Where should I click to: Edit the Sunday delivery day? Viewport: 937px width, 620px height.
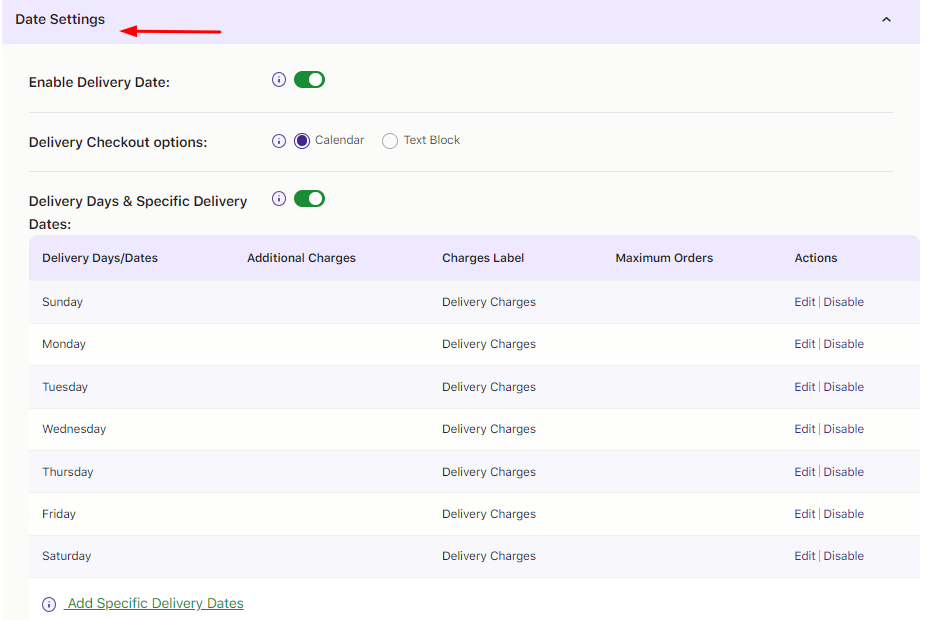coord(804,302)
